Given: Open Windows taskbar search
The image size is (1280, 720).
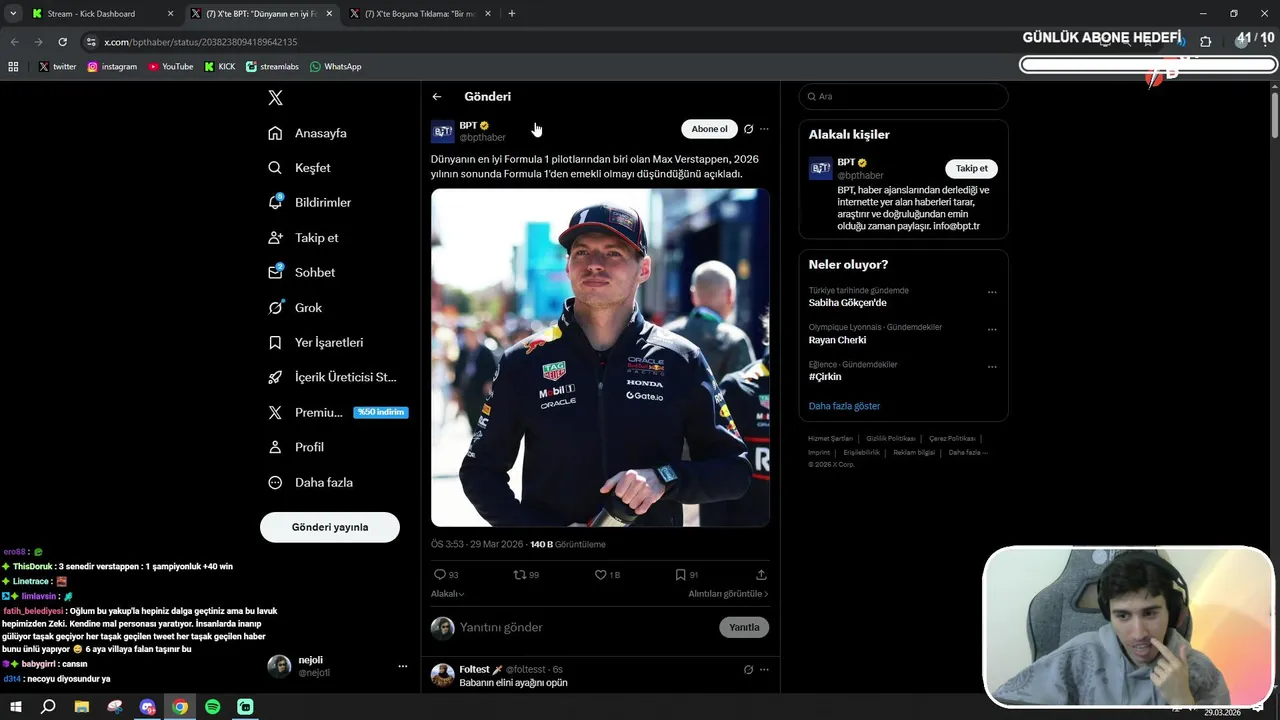Looking at the screenshot, I should pyautogui.click(x=48, y=707).
